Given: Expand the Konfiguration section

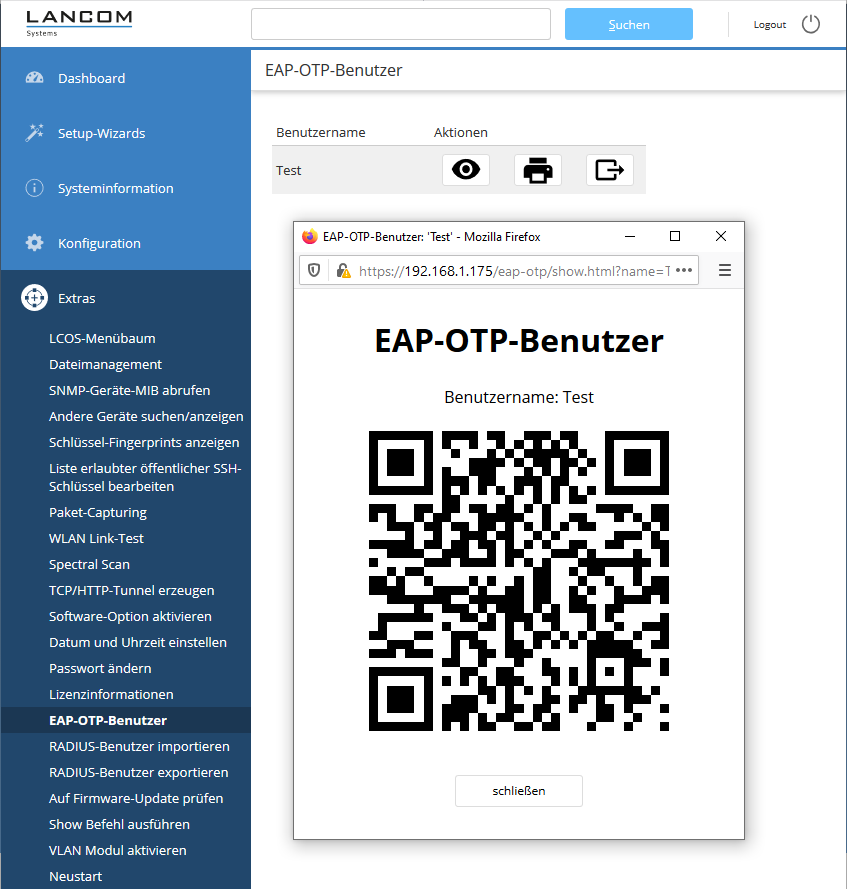Looking at the screenshot, I should coord(99,243).
